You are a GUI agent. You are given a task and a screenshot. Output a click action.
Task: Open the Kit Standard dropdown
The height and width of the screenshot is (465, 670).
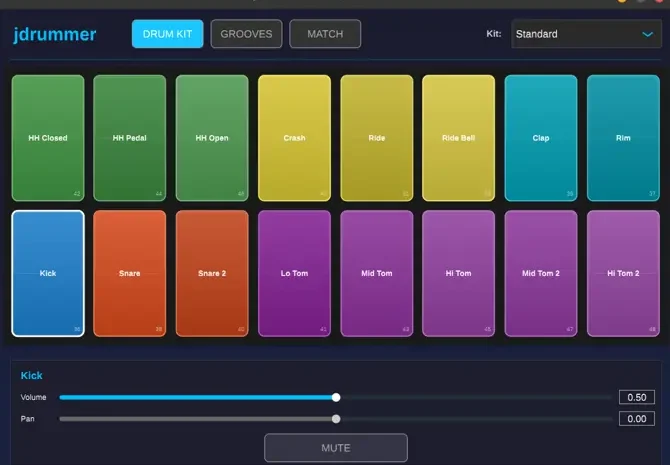[586, 34]
